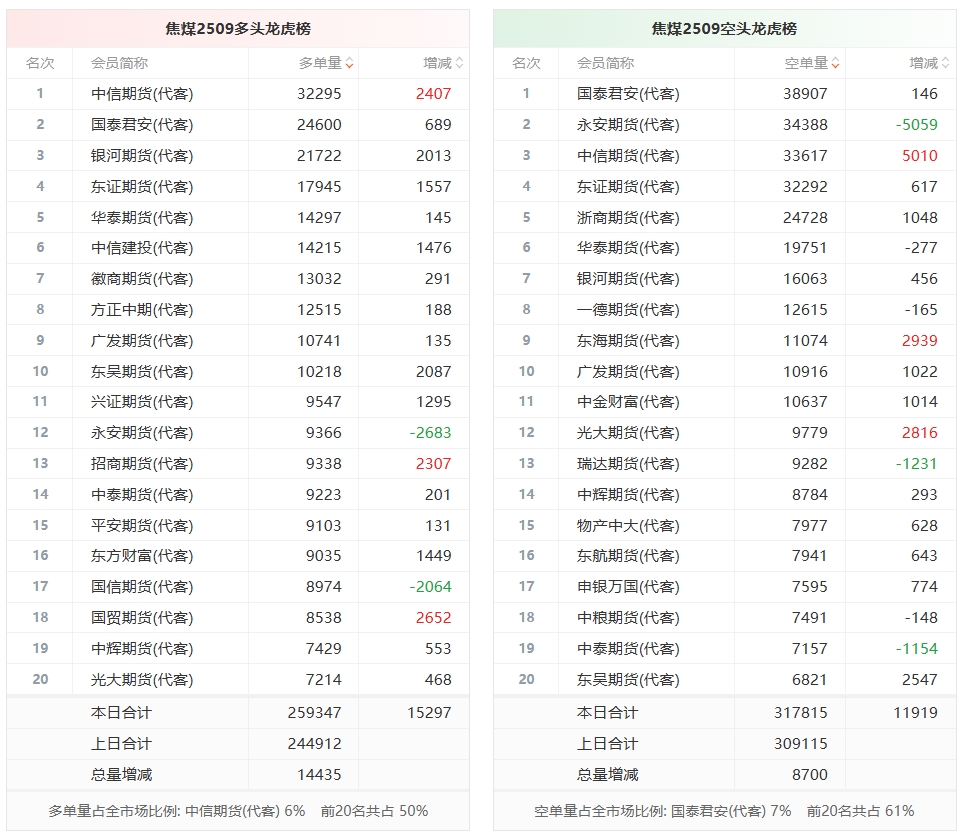Viewport: 967px width, 839px height.
Task: Select 焦煤2509多头龙虎榜 title
Action: [x=238, y=28]
